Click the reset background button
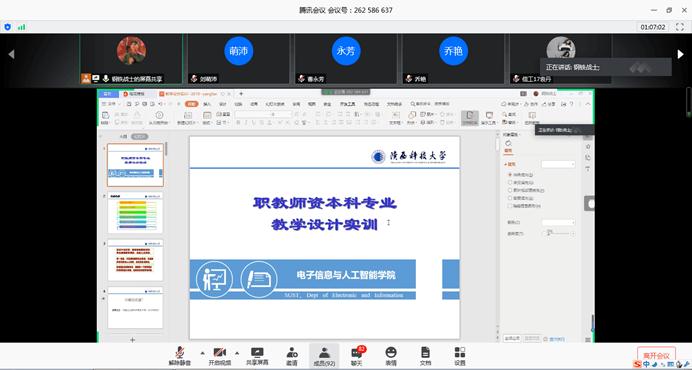This screenshot has width=692, height=370. click(x=532, y=338)
